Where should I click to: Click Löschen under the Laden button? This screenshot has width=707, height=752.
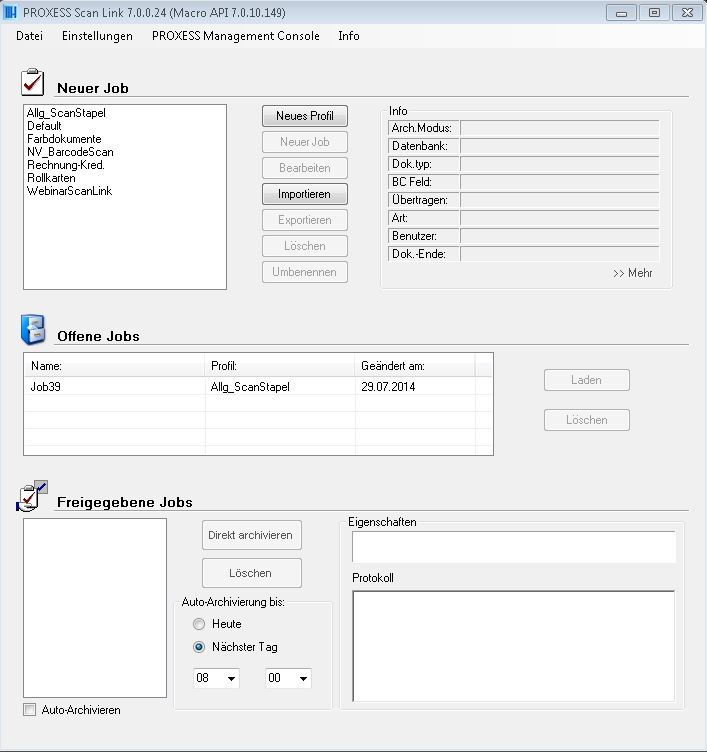point(587,420)
